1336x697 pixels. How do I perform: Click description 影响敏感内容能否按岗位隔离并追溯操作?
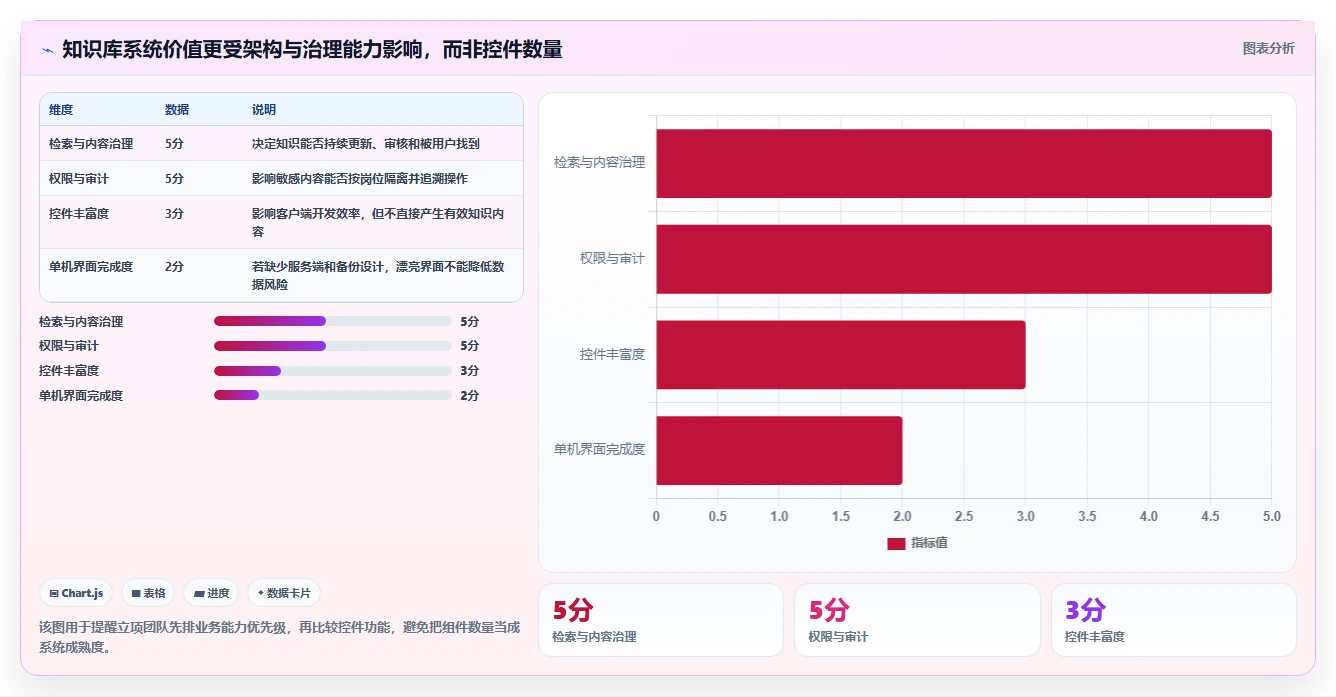(360, 179)
